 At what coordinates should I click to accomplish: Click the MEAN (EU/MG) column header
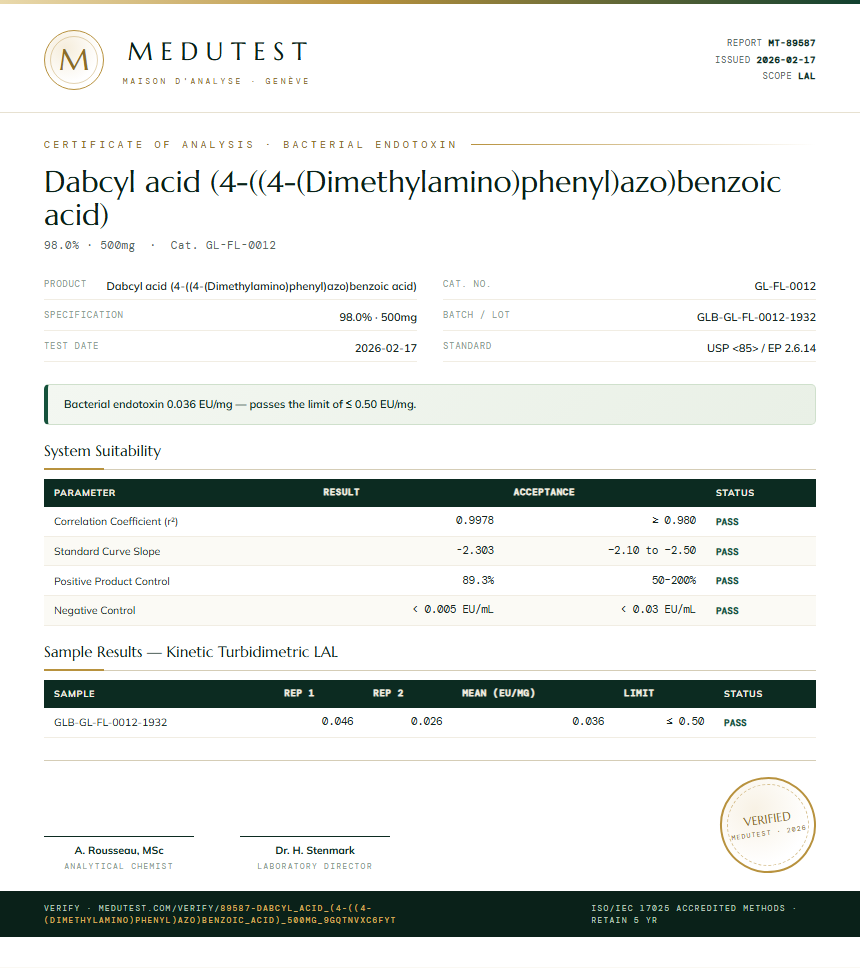pyautogui.click(x=498, y=693)
